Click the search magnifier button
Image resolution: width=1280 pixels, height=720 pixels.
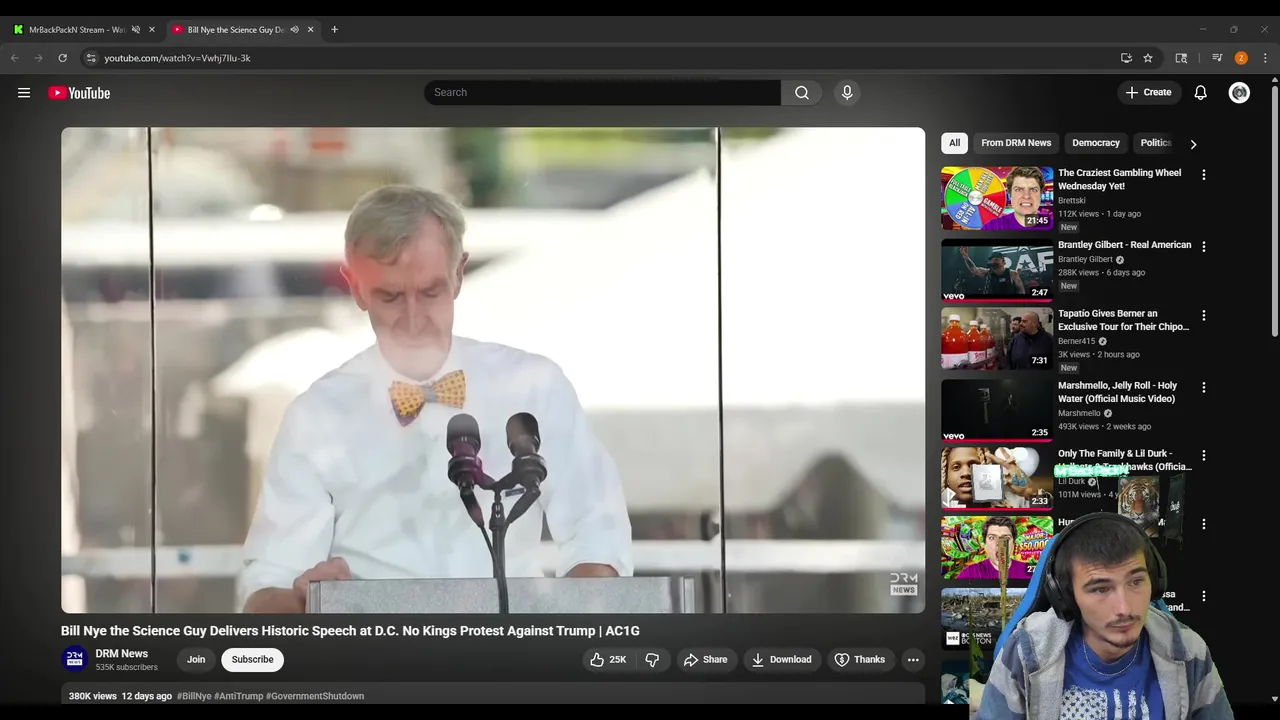click(802, 92)
